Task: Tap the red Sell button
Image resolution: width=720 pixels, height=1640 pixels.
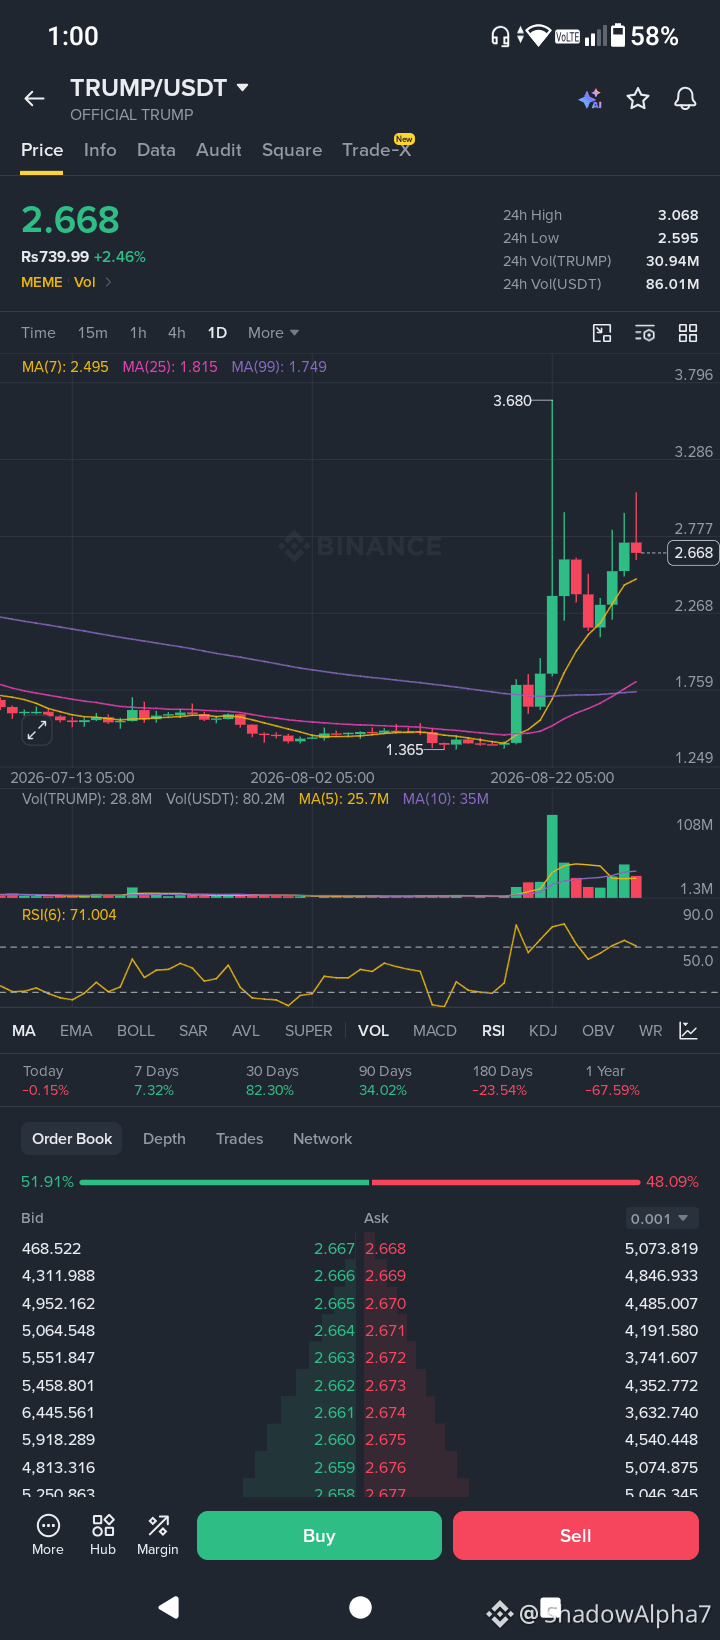Action: tap(575, 1536)
